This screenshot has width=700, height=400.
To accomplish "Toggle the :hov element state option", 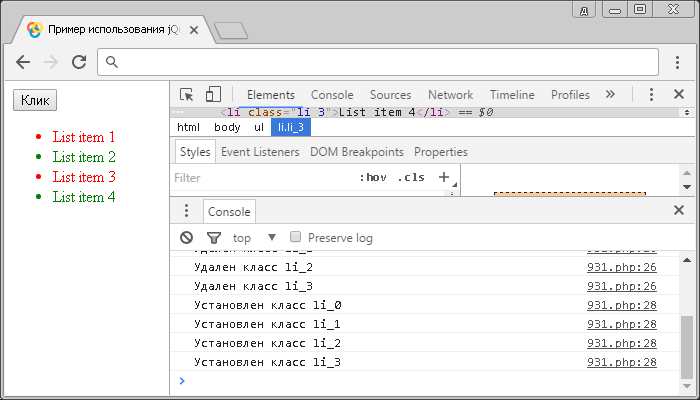I will [372, 177].
